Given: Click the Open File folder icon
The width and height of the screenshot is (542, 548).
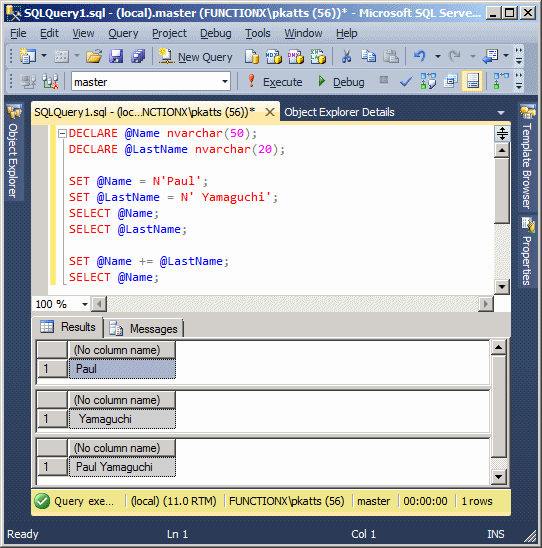Looking at the screenshot, I should coord(94,56).
